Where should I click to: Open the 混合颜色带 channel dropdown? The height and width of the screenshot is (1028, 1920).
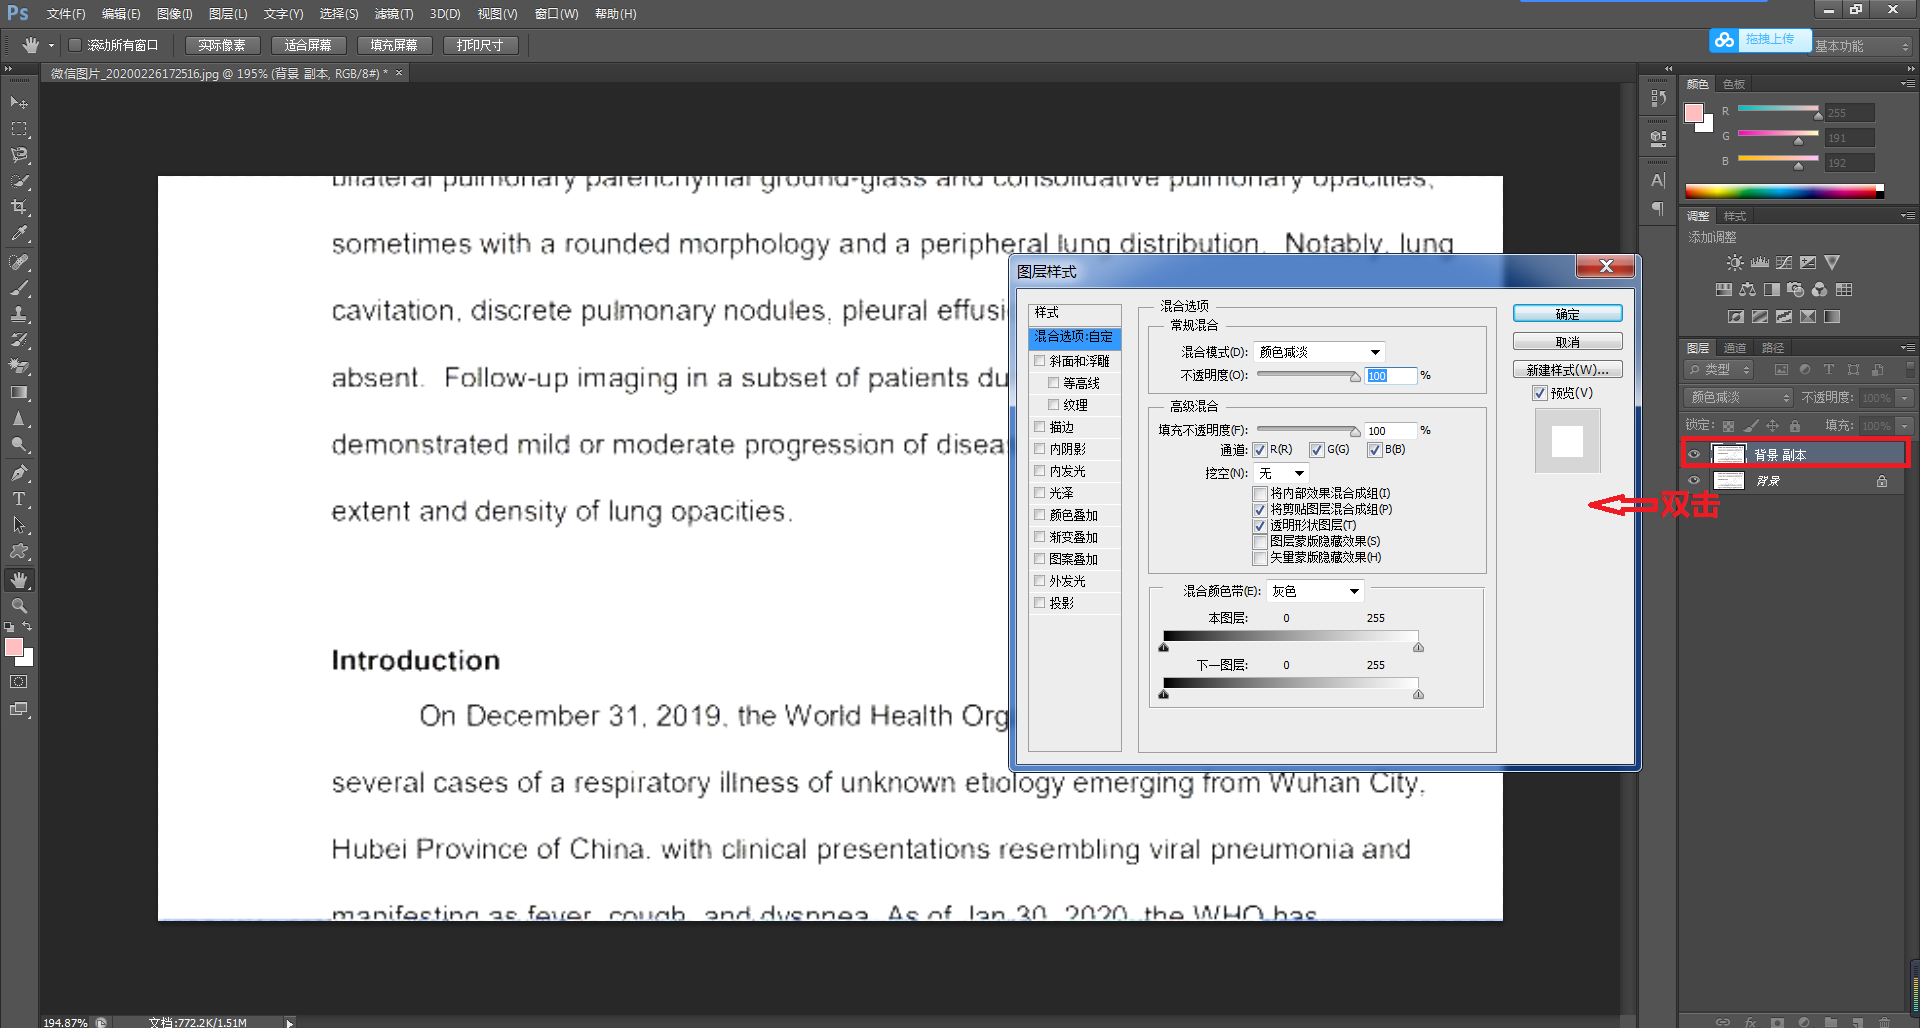click(1315, 591)
